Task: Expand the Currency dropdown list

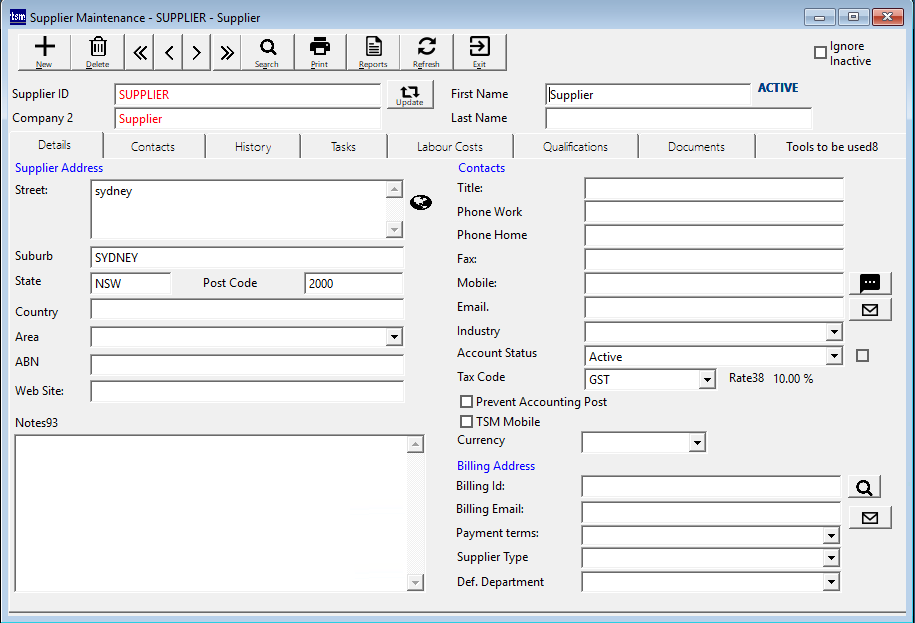Action: coord(697,442)
